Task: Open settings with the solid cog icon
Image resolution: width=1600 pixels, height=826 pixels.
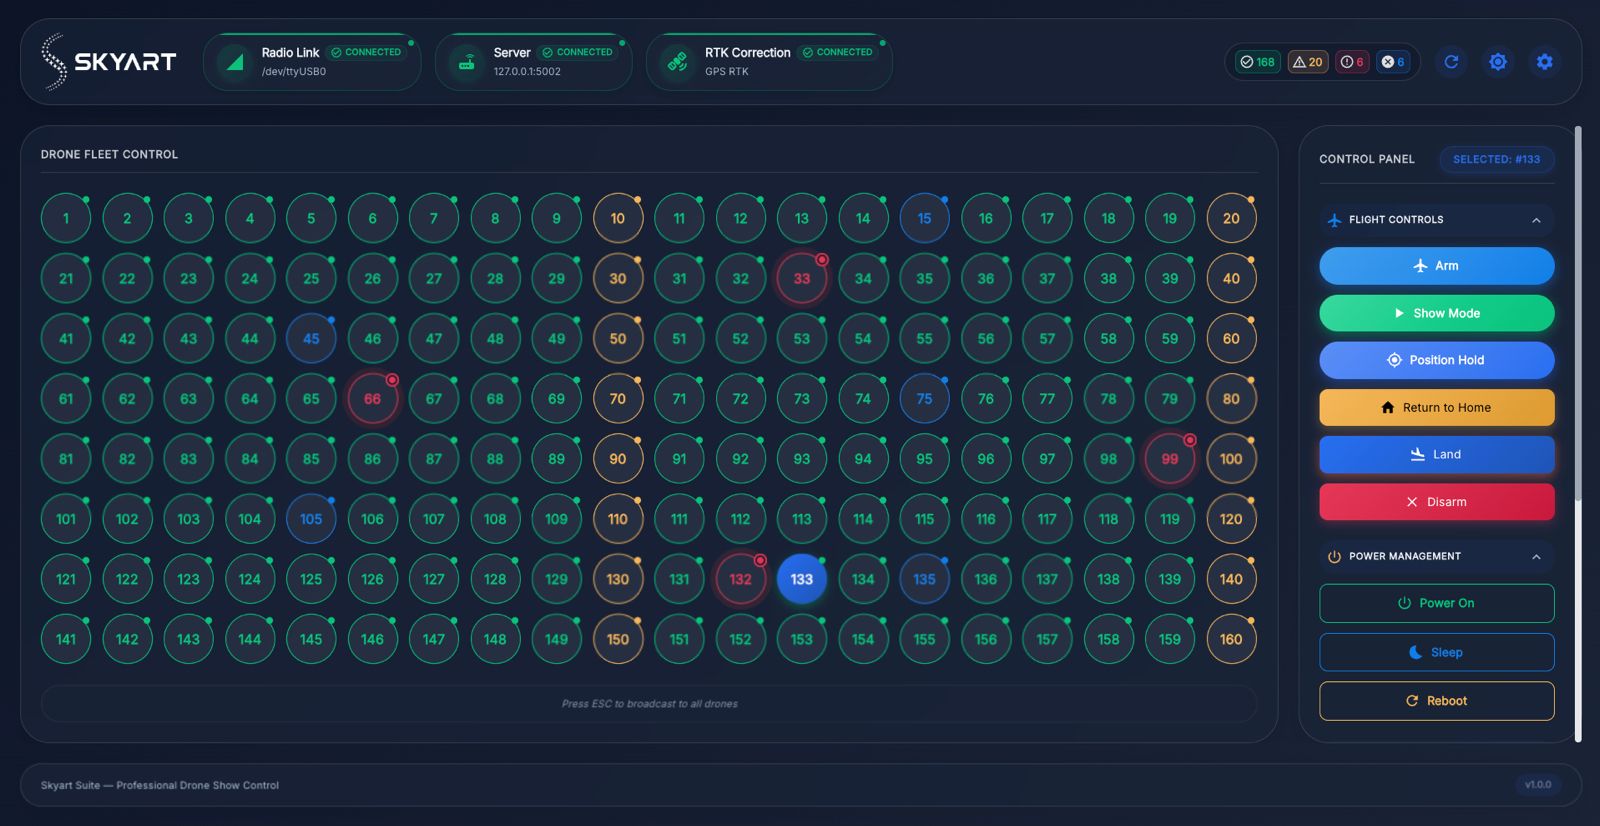Action: coord(1545,62)
